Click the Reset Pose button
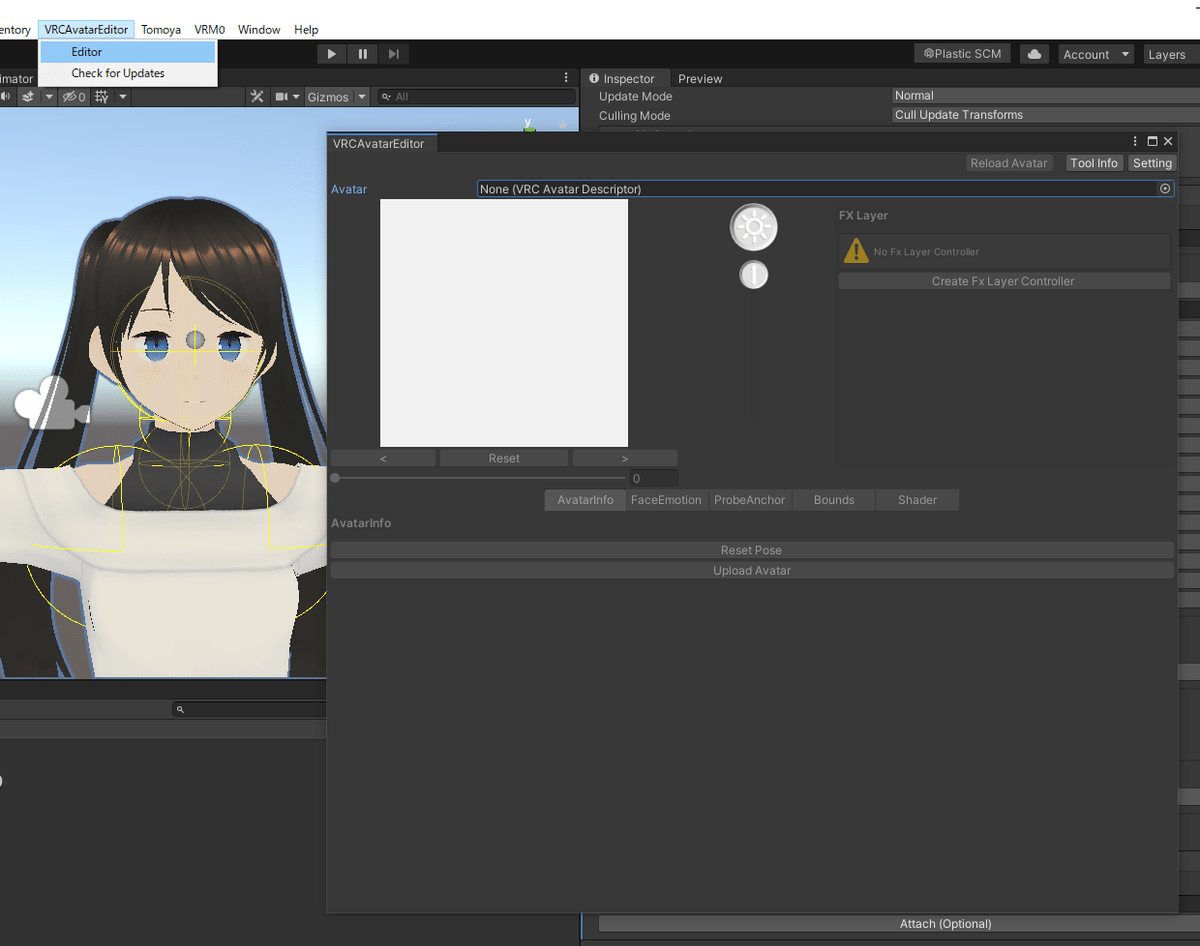The image size is (1200, 946). tap(752, 550)
